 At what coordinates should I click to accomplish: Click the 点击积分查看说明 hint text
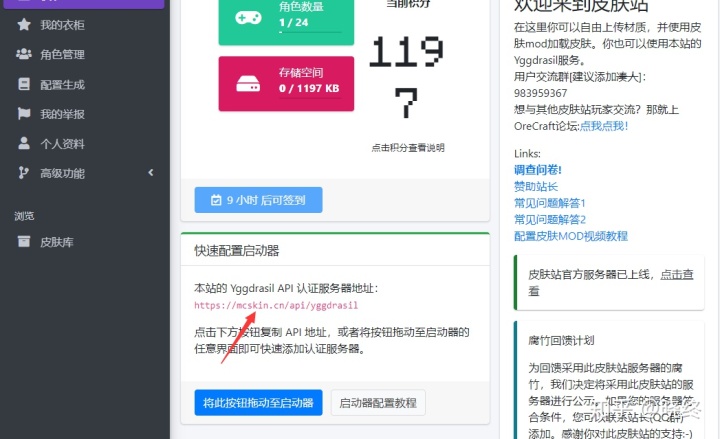click(408, 148)
